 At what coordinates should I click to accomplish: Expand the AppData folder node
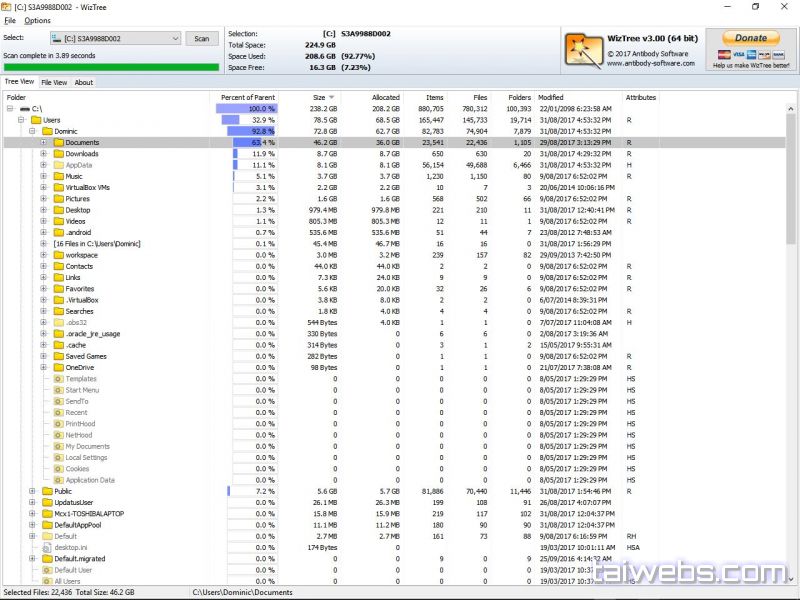(x=44, y=165)
